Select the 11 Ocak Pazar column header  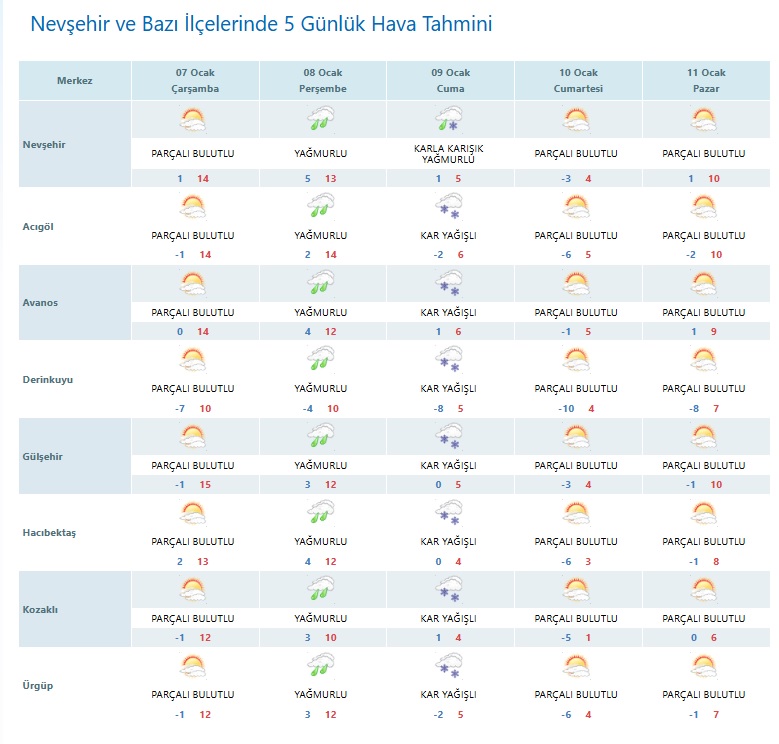[706, 80]
